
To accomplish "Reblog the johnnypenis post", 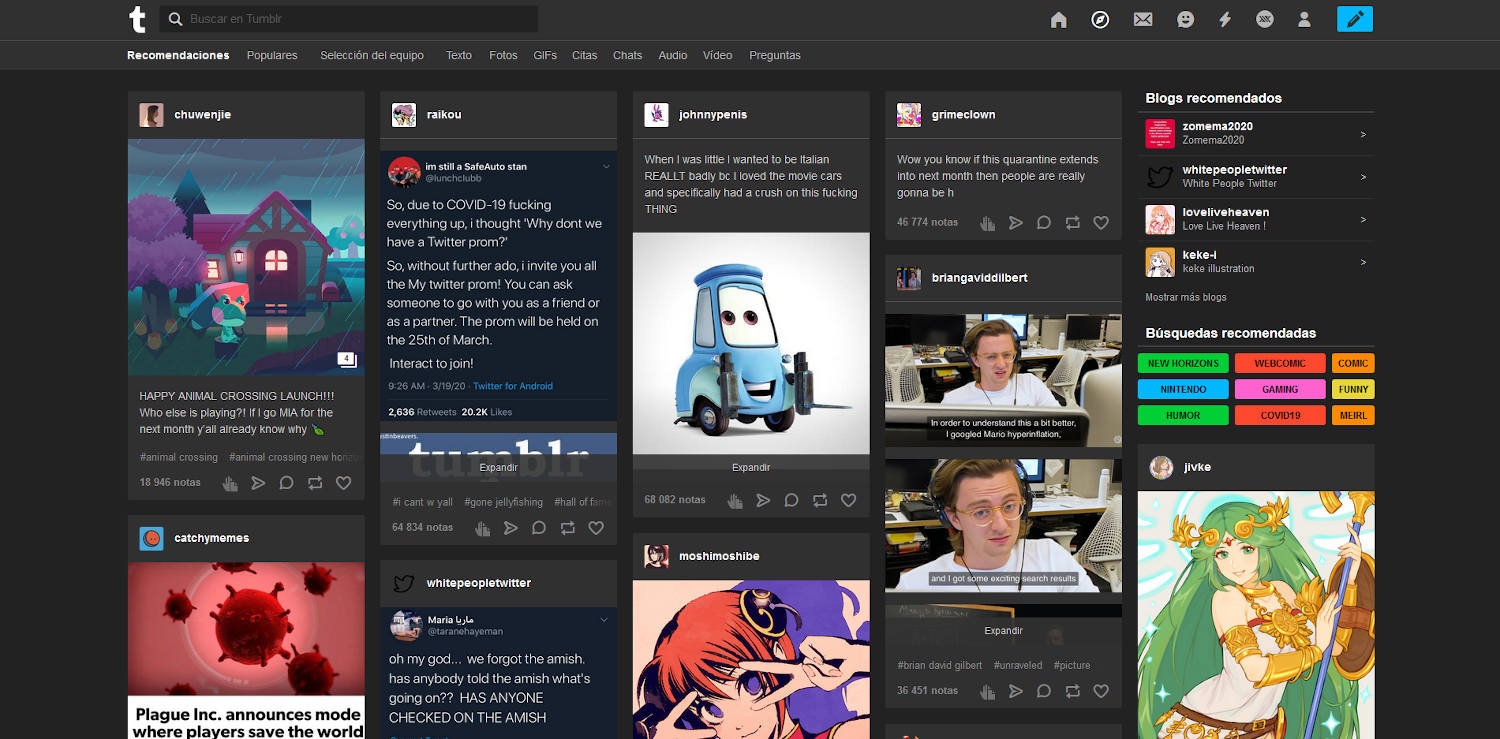I will point(820,500).
